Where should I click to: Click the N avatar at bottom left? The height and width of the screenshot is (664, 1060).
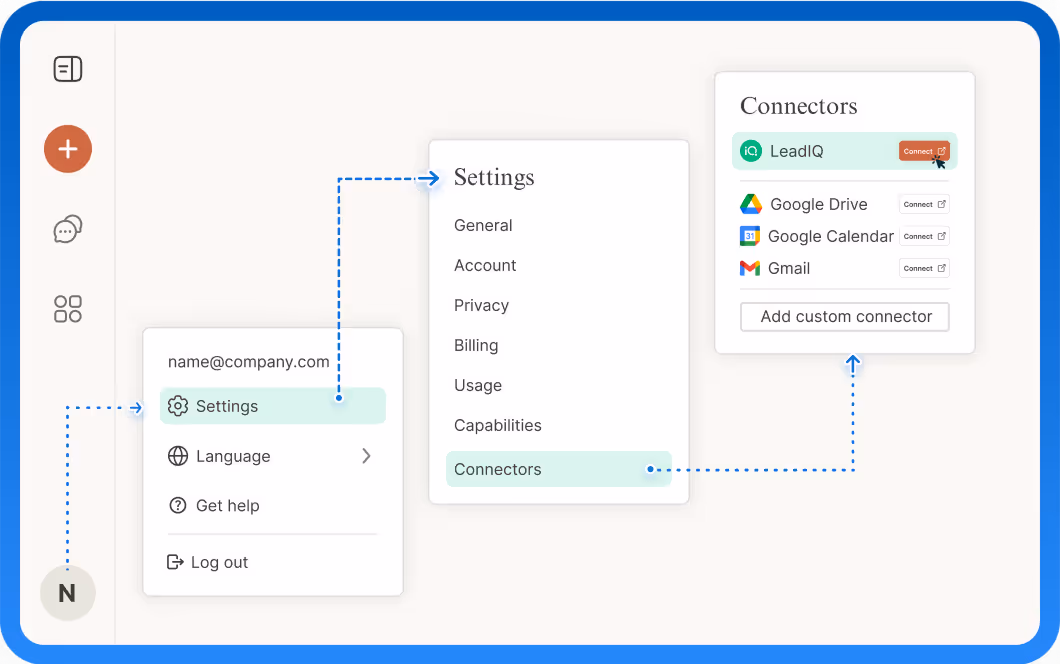(67, 592)
